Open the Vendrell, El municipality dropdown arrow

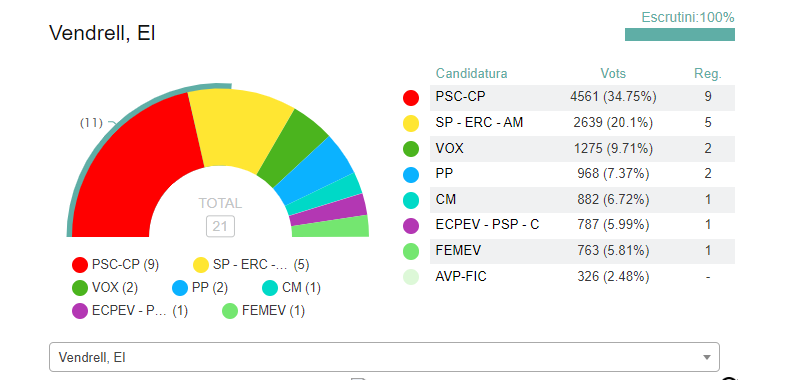pyautogui.click(x=707, y=358)
